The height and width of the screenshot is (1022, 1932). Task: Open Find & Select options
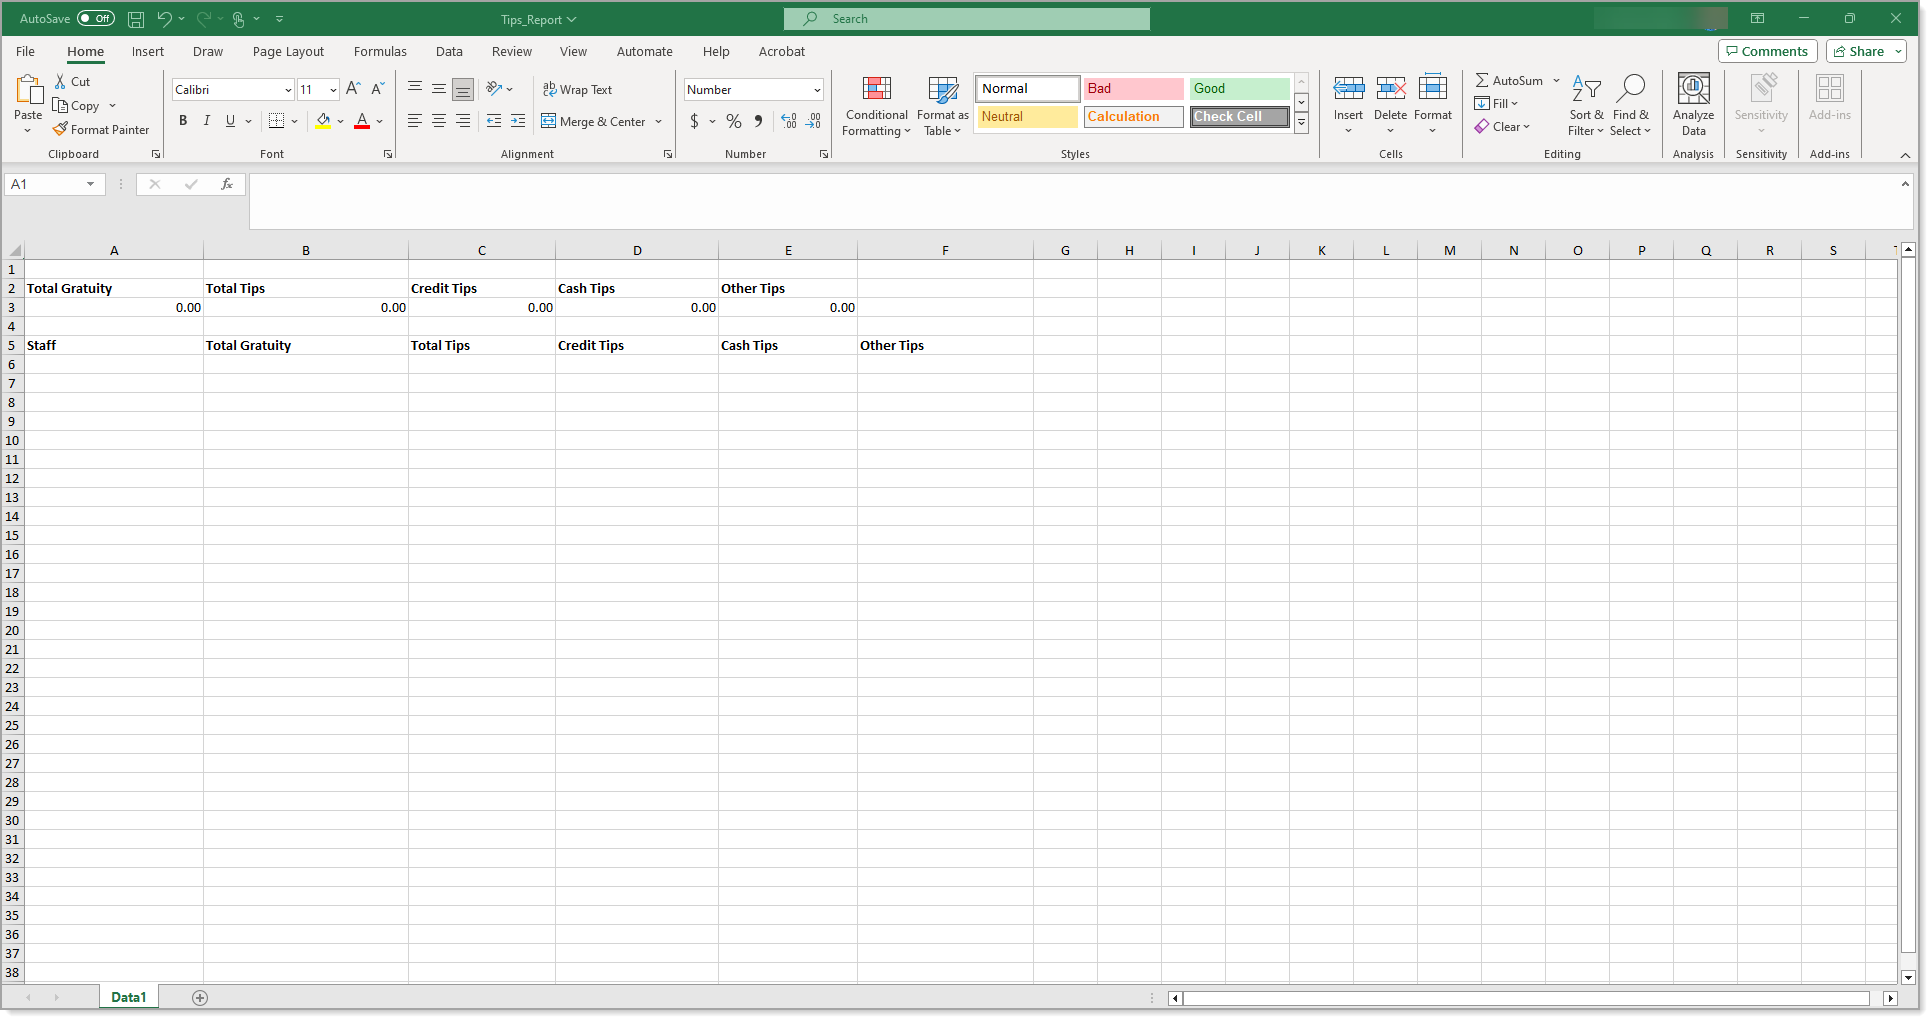coord(1630,106)
